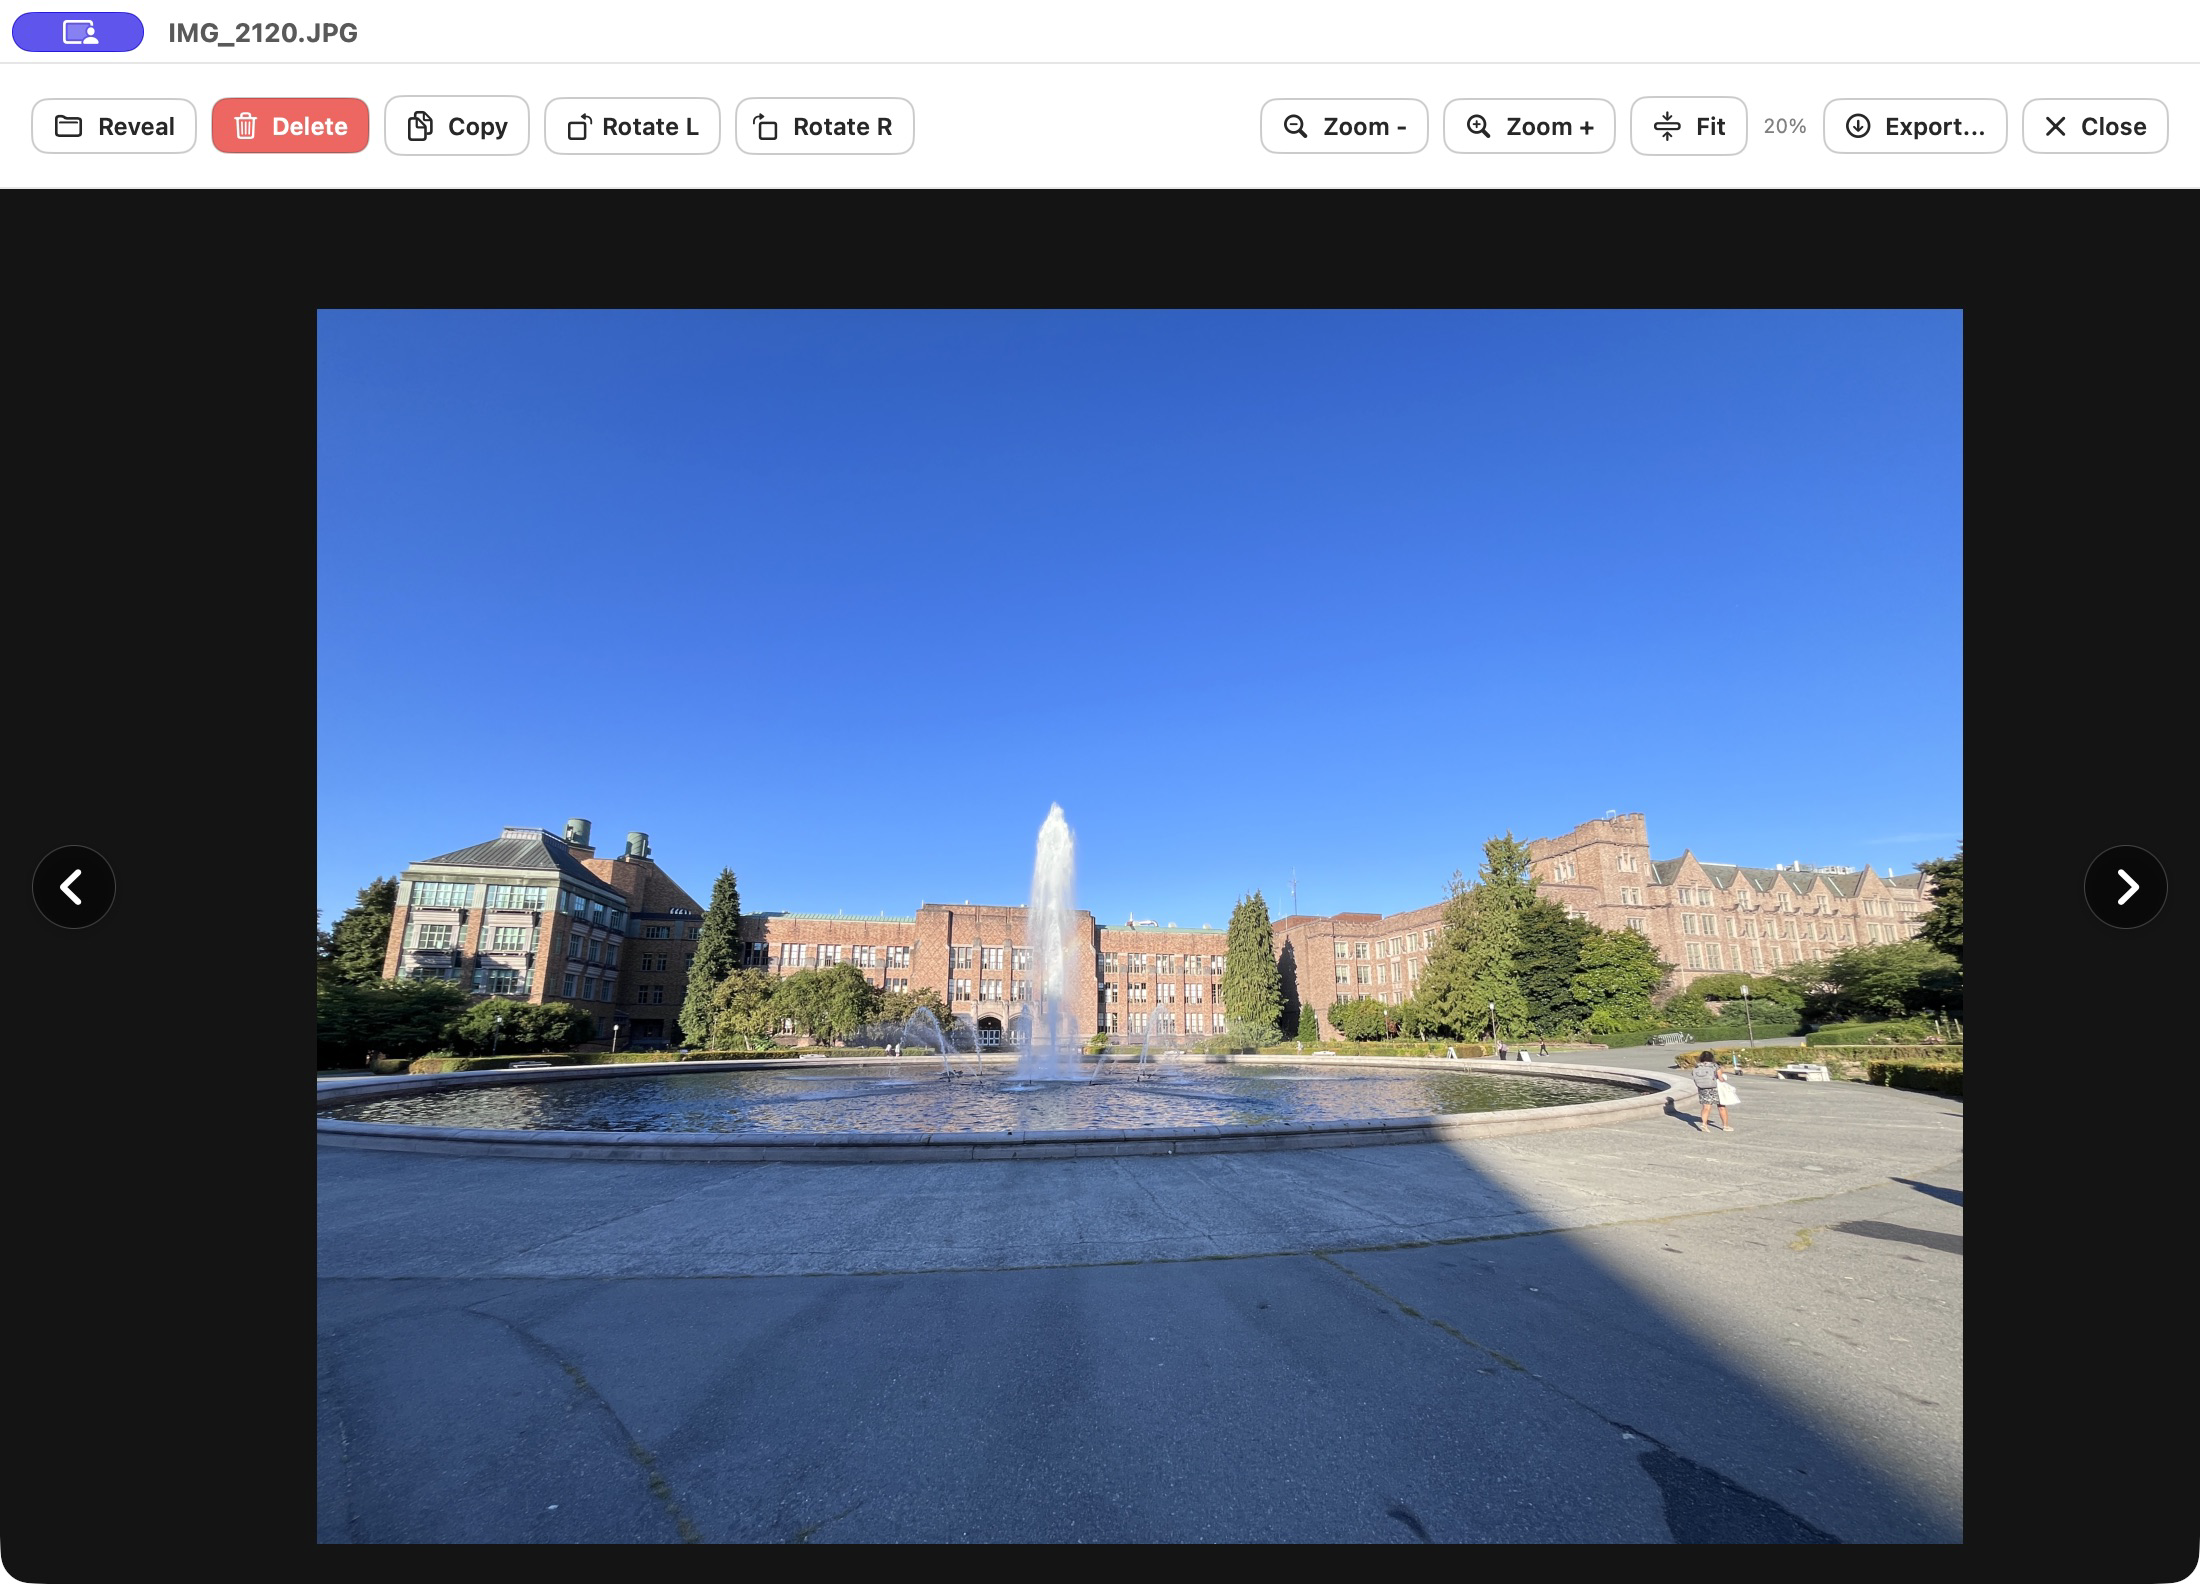The image size is (2200, 1584).
Task: Zoom out using the Zoom - button
Action: (x=1344, y=126)
